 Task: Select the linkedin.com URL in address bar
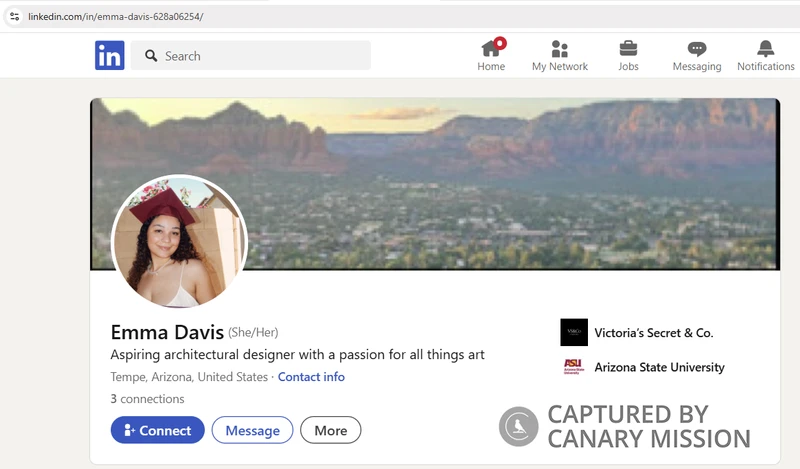tap(116, 16)
